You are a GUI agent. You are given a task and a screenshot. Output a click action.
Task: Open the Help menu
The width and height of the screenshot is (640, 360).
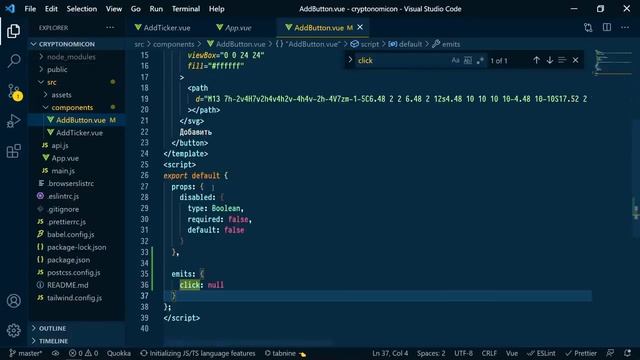(x=217, y=9)
